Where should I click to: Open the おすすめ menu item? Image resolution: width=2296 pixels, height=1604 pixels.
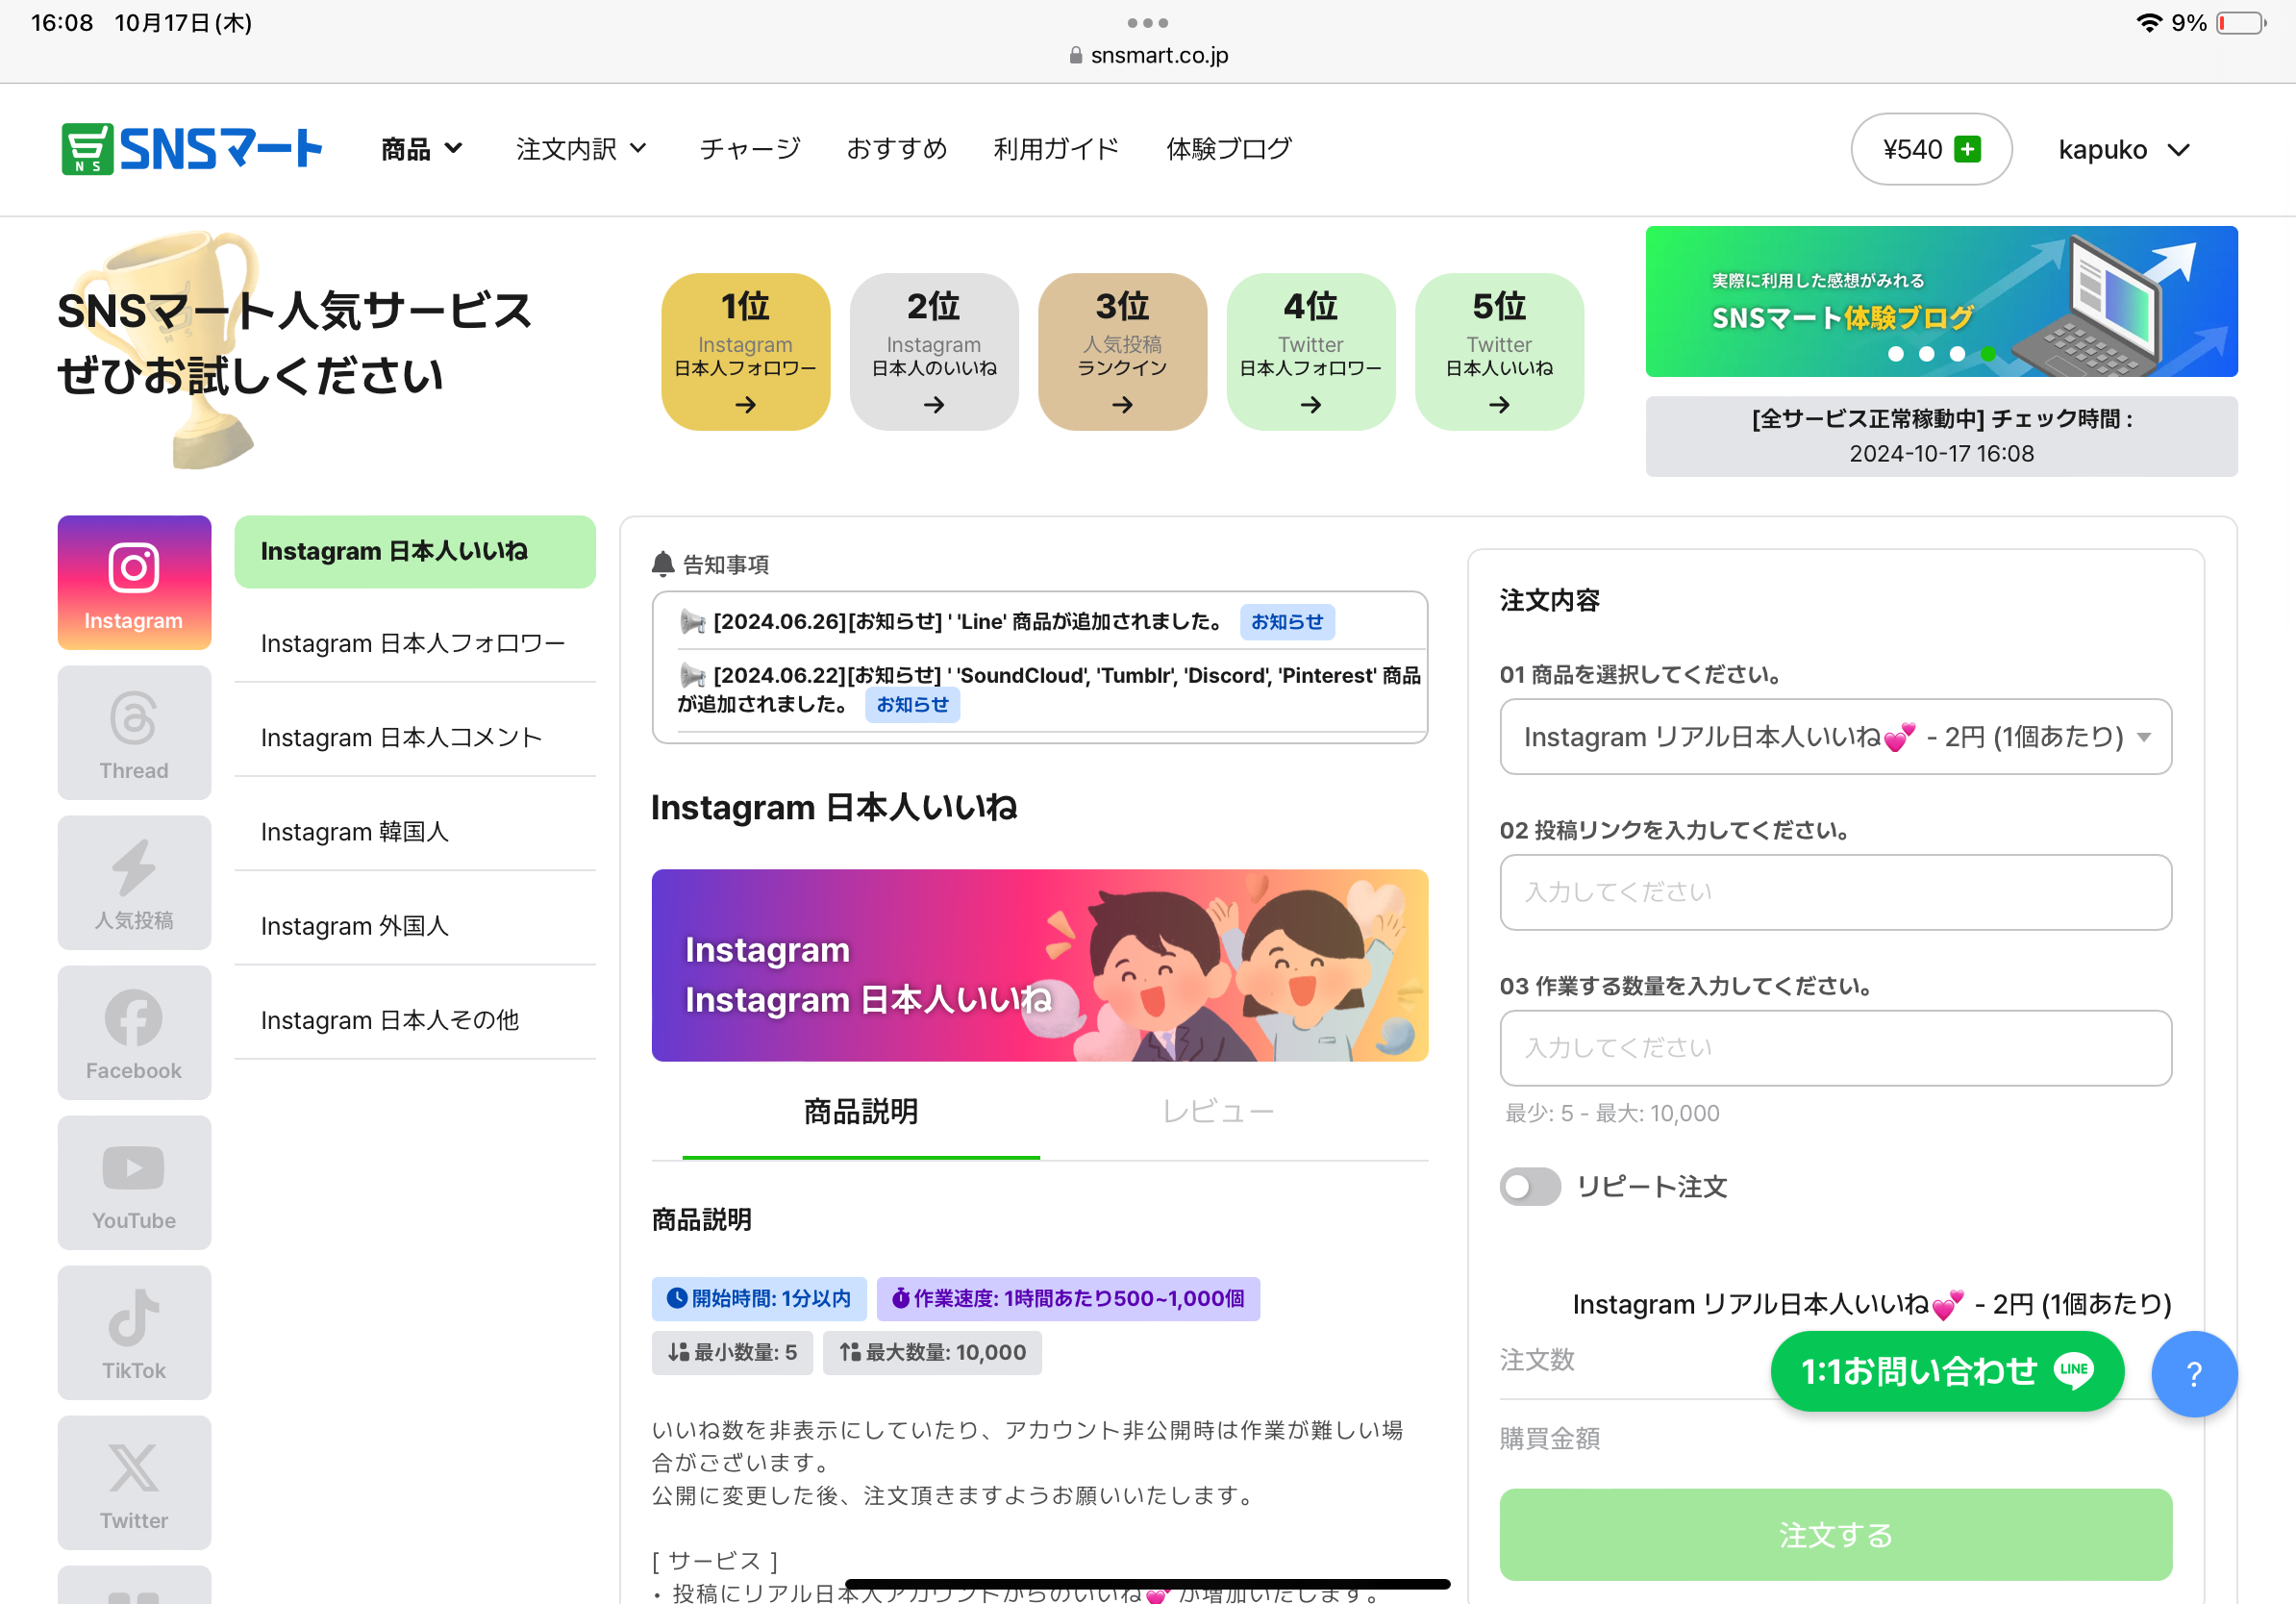(x=896, y=149)
